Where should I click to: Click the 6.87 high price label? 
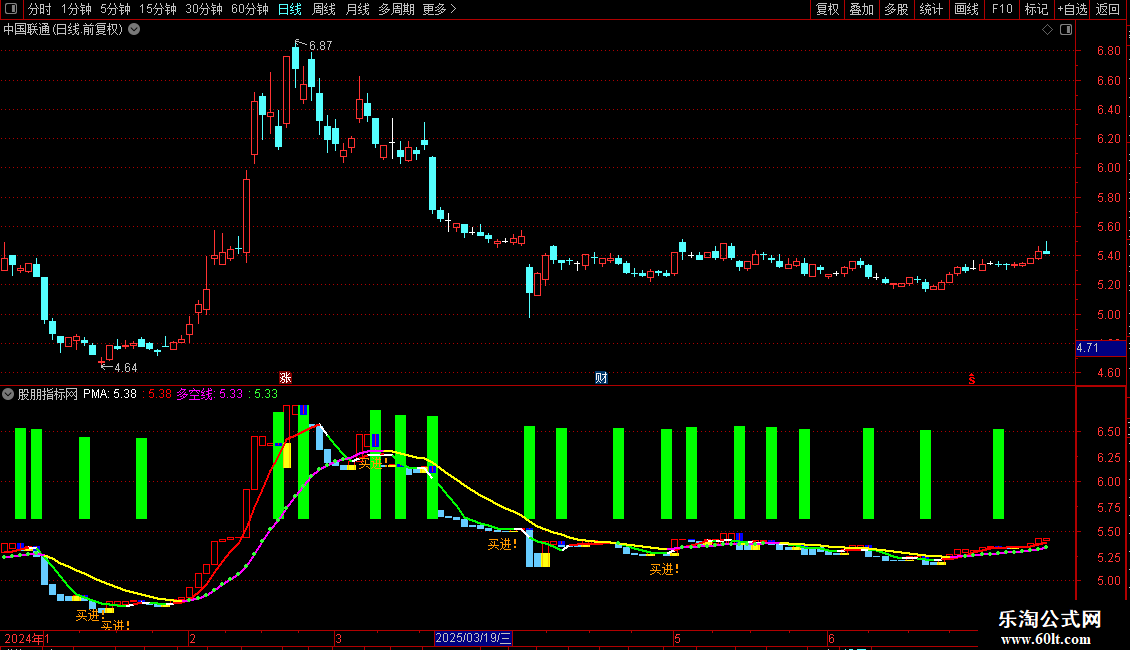click(321, 45)
